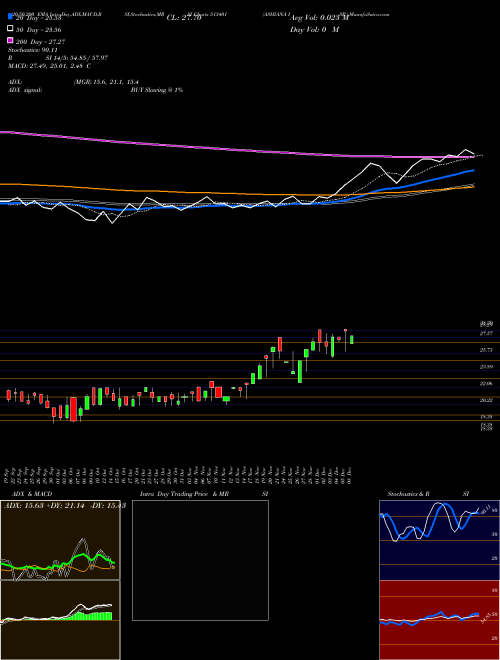Select the '50 Day - 23.36' legend text

click(38, 30)
